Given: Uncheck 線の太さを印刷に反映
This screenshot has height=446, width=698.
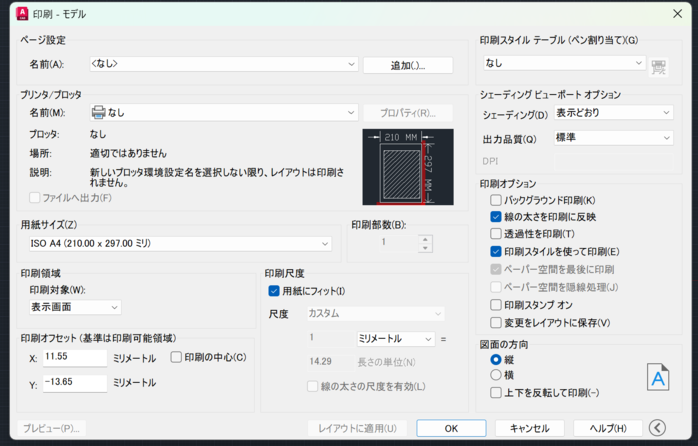Looking at the screenshot, I should pyautogui.click(x=495, y=217).
